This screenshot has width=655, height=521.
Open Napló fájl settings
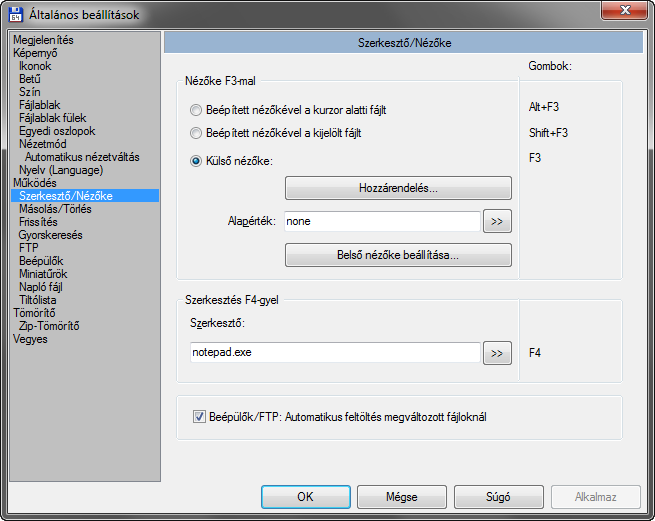click(41, 287)
